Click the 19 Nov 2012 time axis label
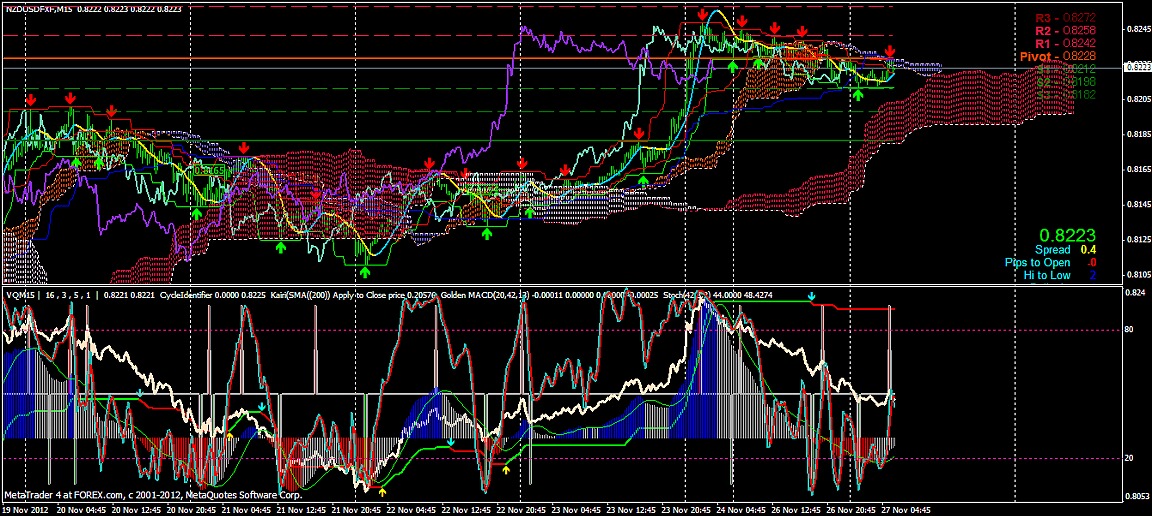This screenshot has height=516, width=1152. pos(26,509)
